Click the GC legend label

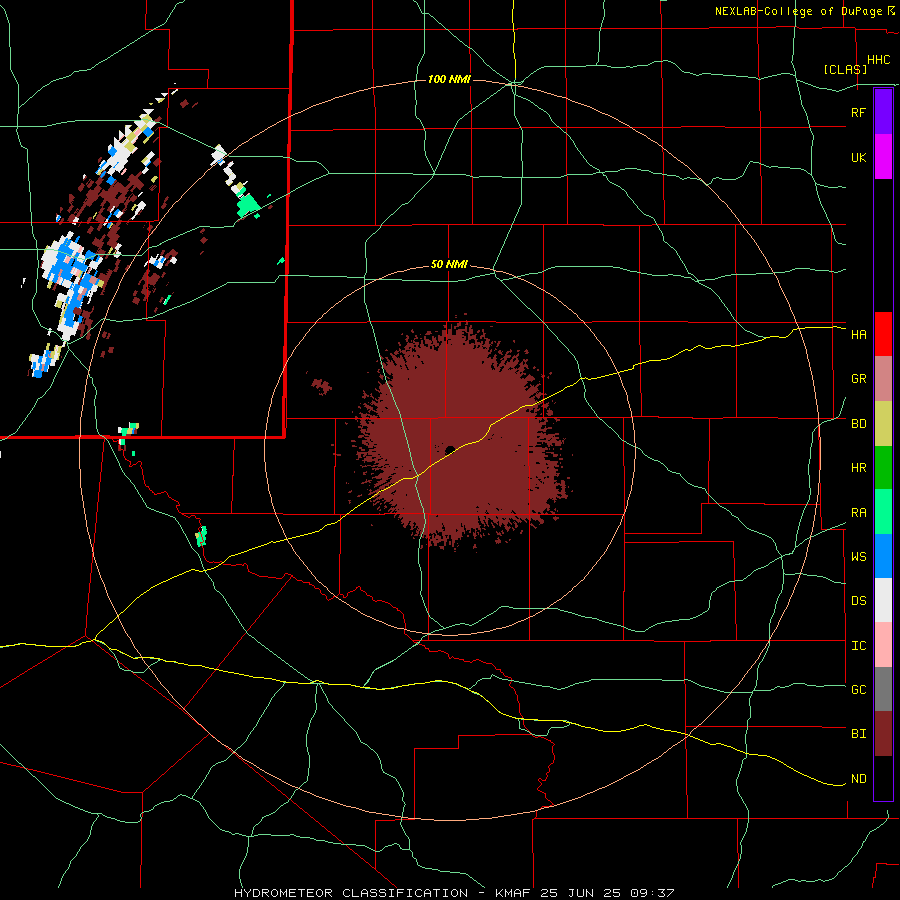pyautogui.click(x=858, y=690)
